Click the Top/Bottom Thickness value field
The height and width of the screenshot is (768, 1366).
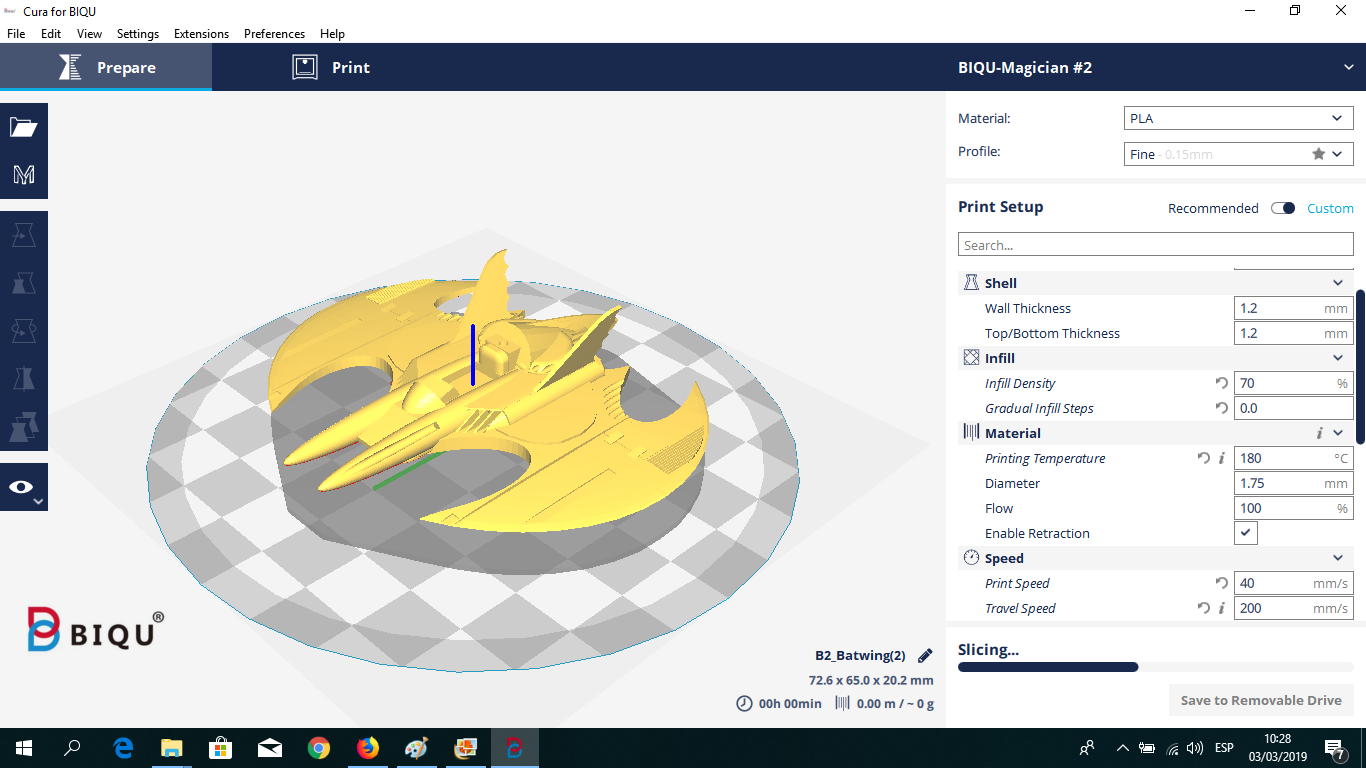pos(1294,333)
